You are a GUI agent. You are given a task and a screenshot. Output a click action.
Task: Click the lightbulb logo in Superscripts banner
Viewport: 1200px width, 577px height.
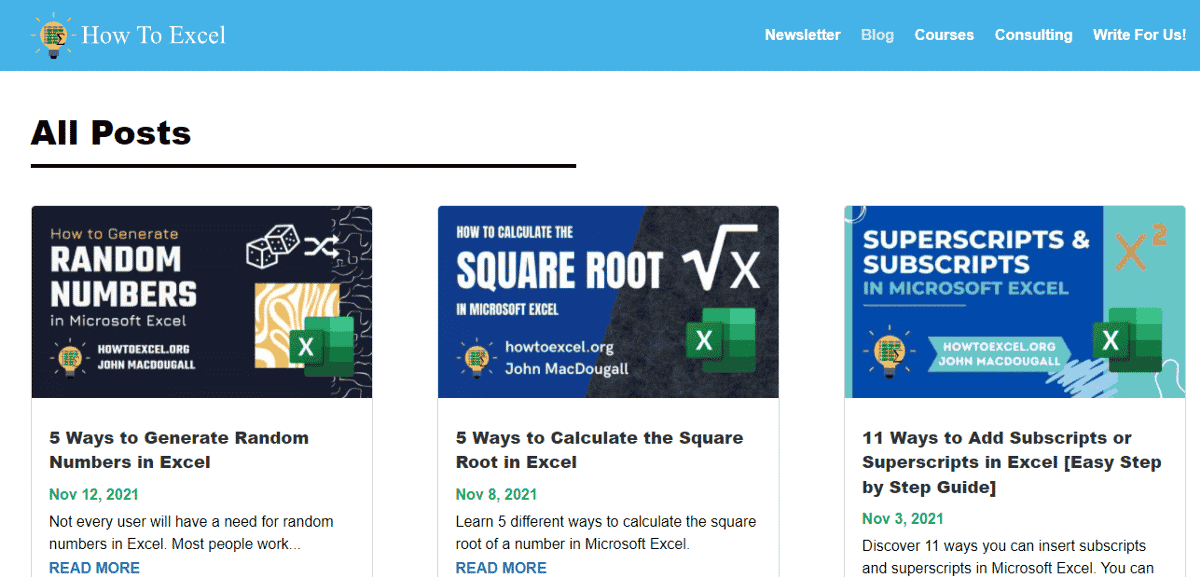888,352
